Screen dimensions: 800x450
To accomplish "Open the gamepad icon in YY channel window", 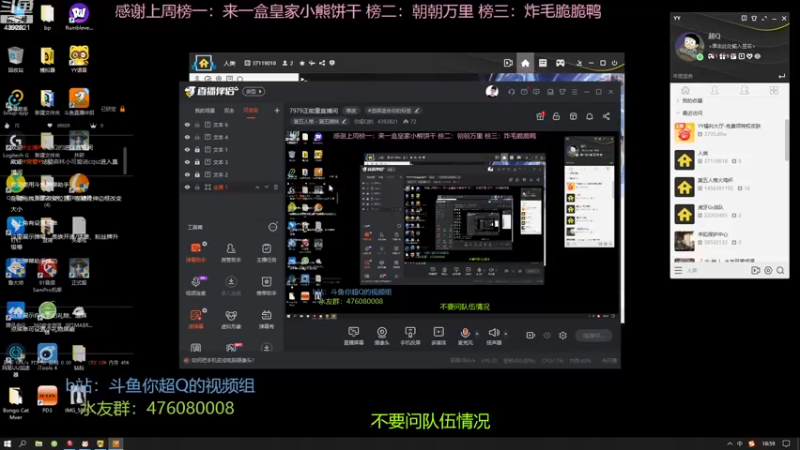I will click(560, 63).
